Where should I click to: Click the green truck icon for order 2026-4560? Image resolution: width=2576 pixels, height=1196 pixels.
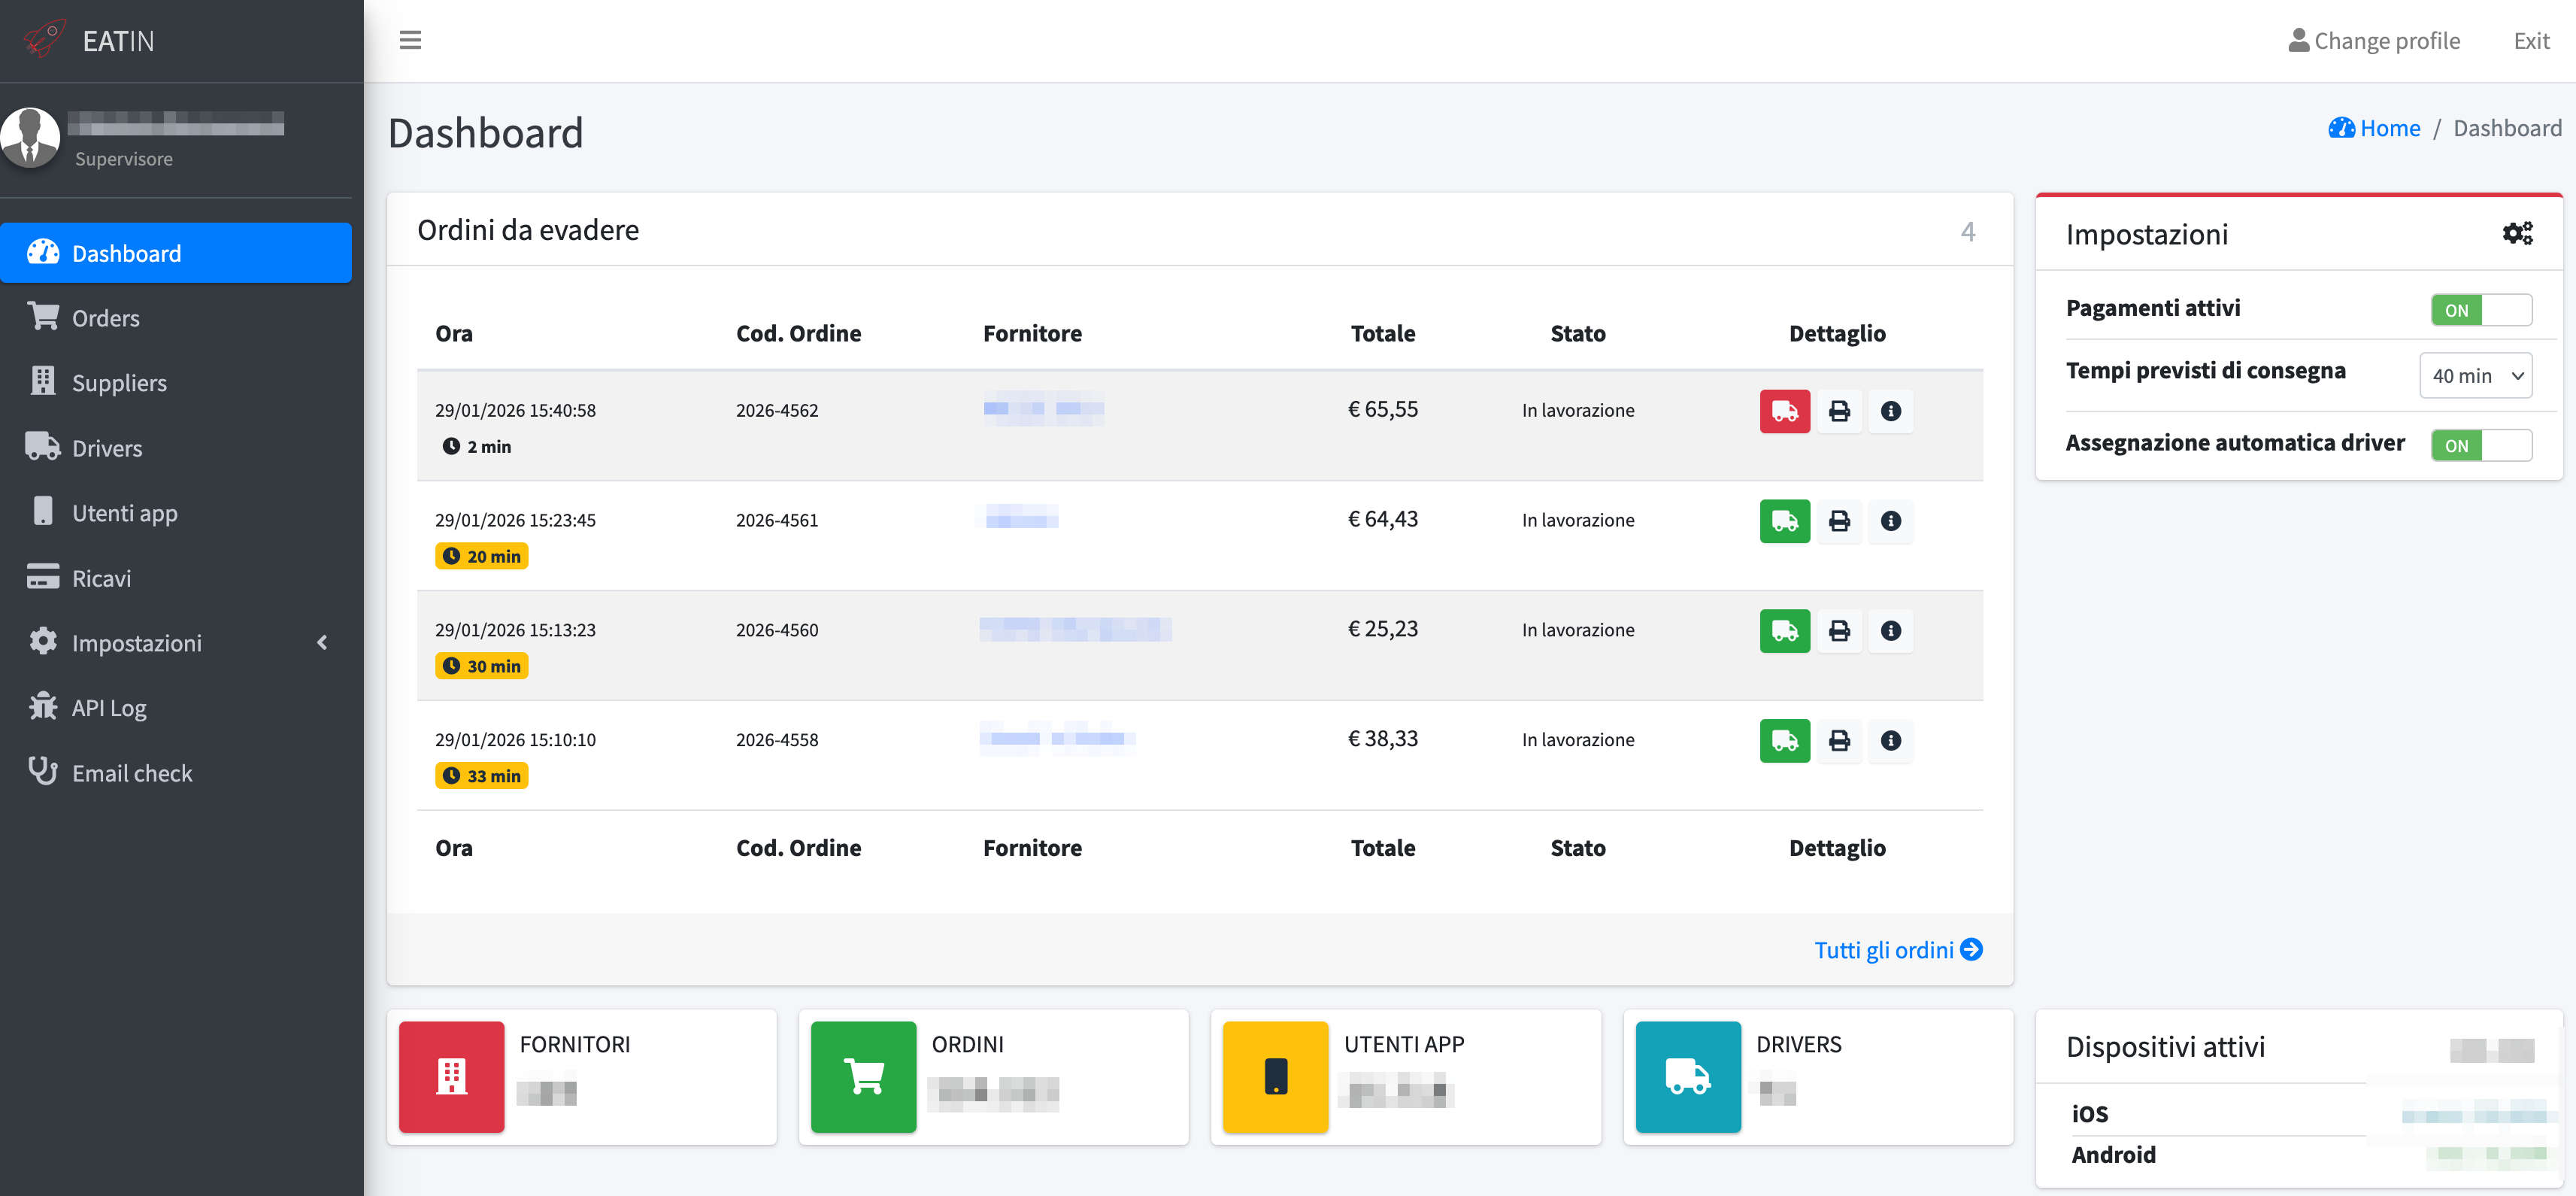coord(1785,631)
